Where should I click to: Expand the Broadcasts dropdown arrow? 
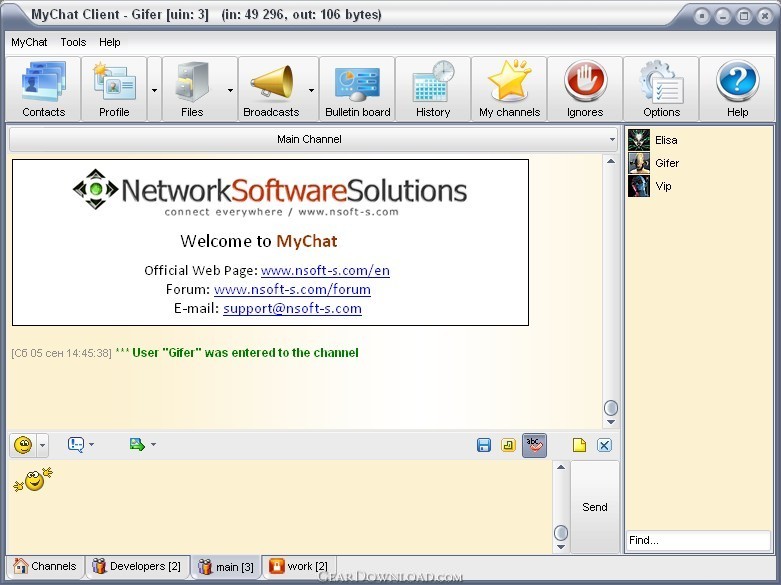point(311,90)
